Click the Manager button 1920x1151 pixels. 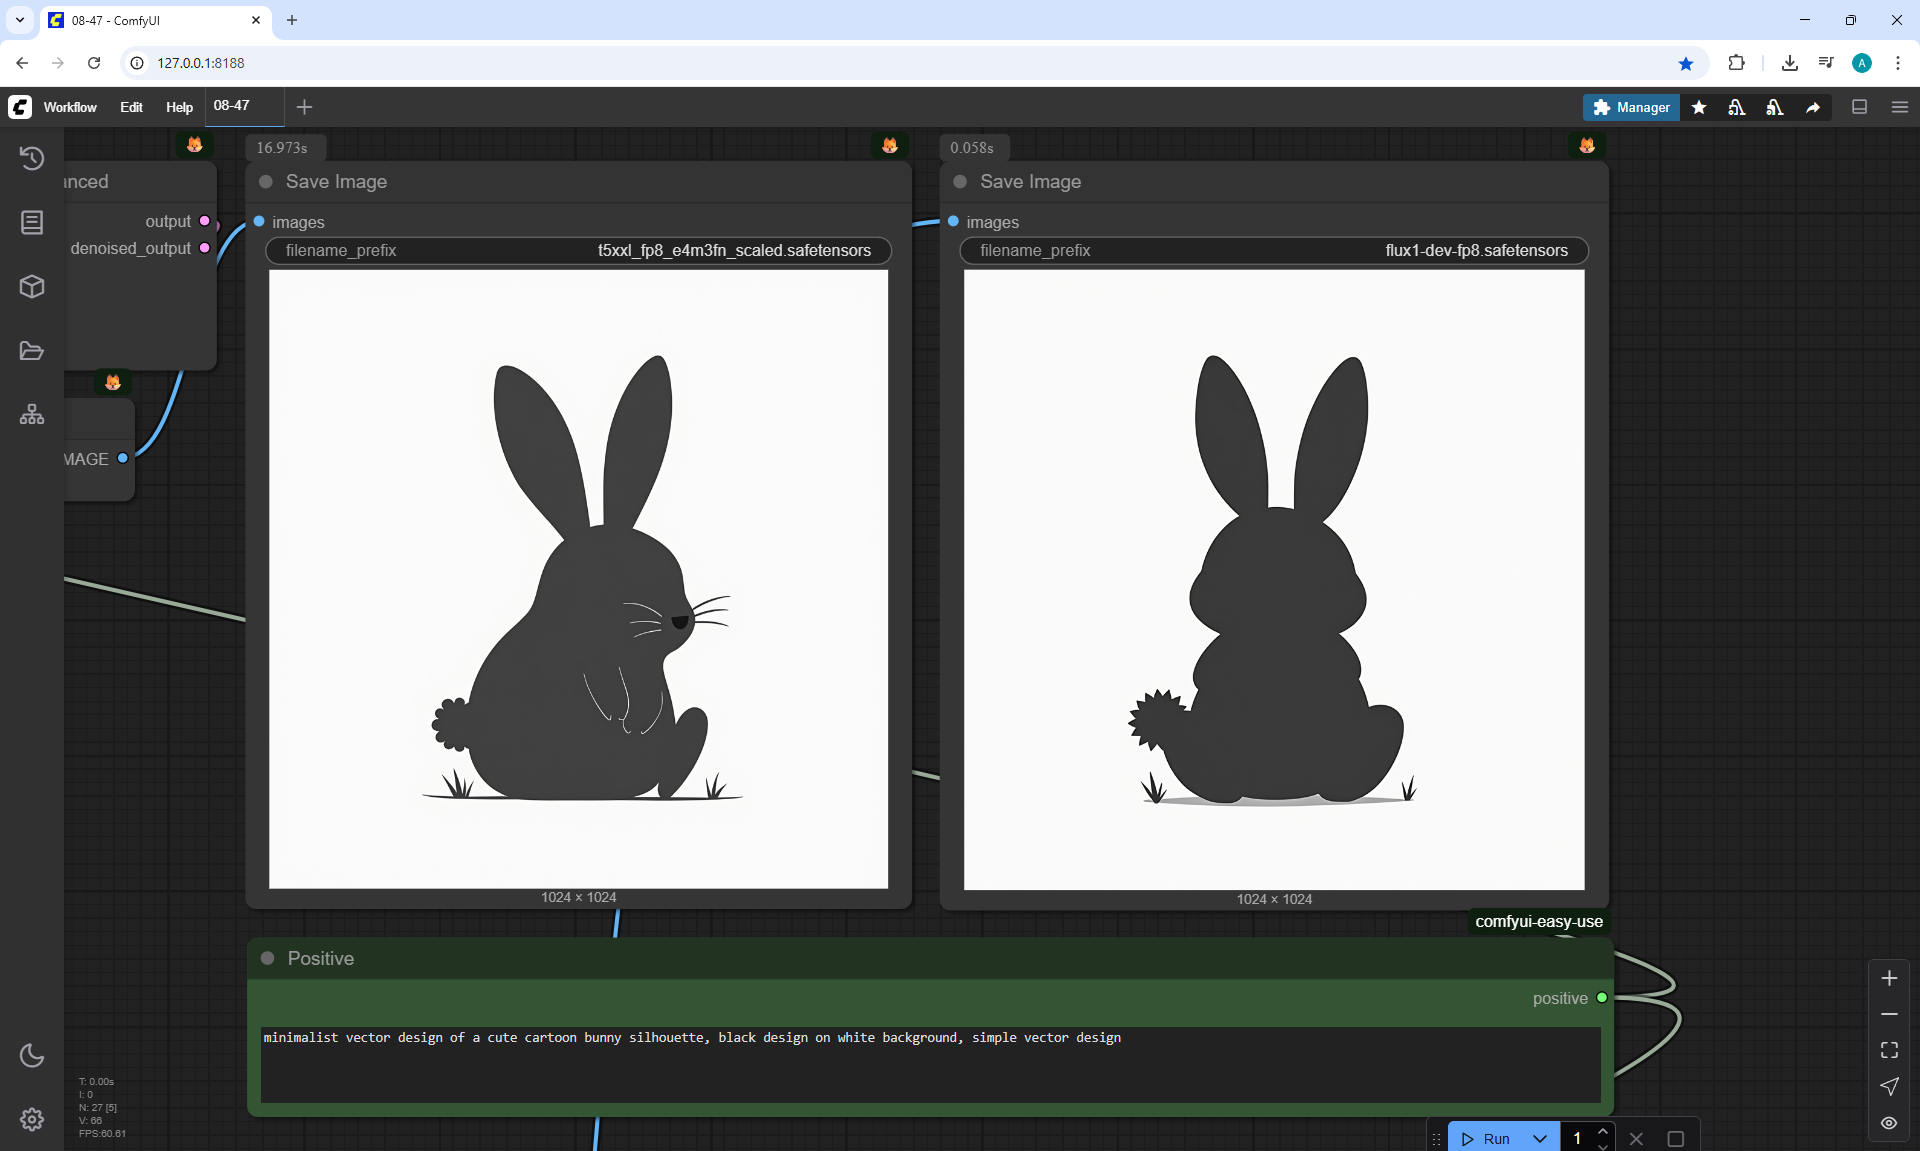[1631, 107]
